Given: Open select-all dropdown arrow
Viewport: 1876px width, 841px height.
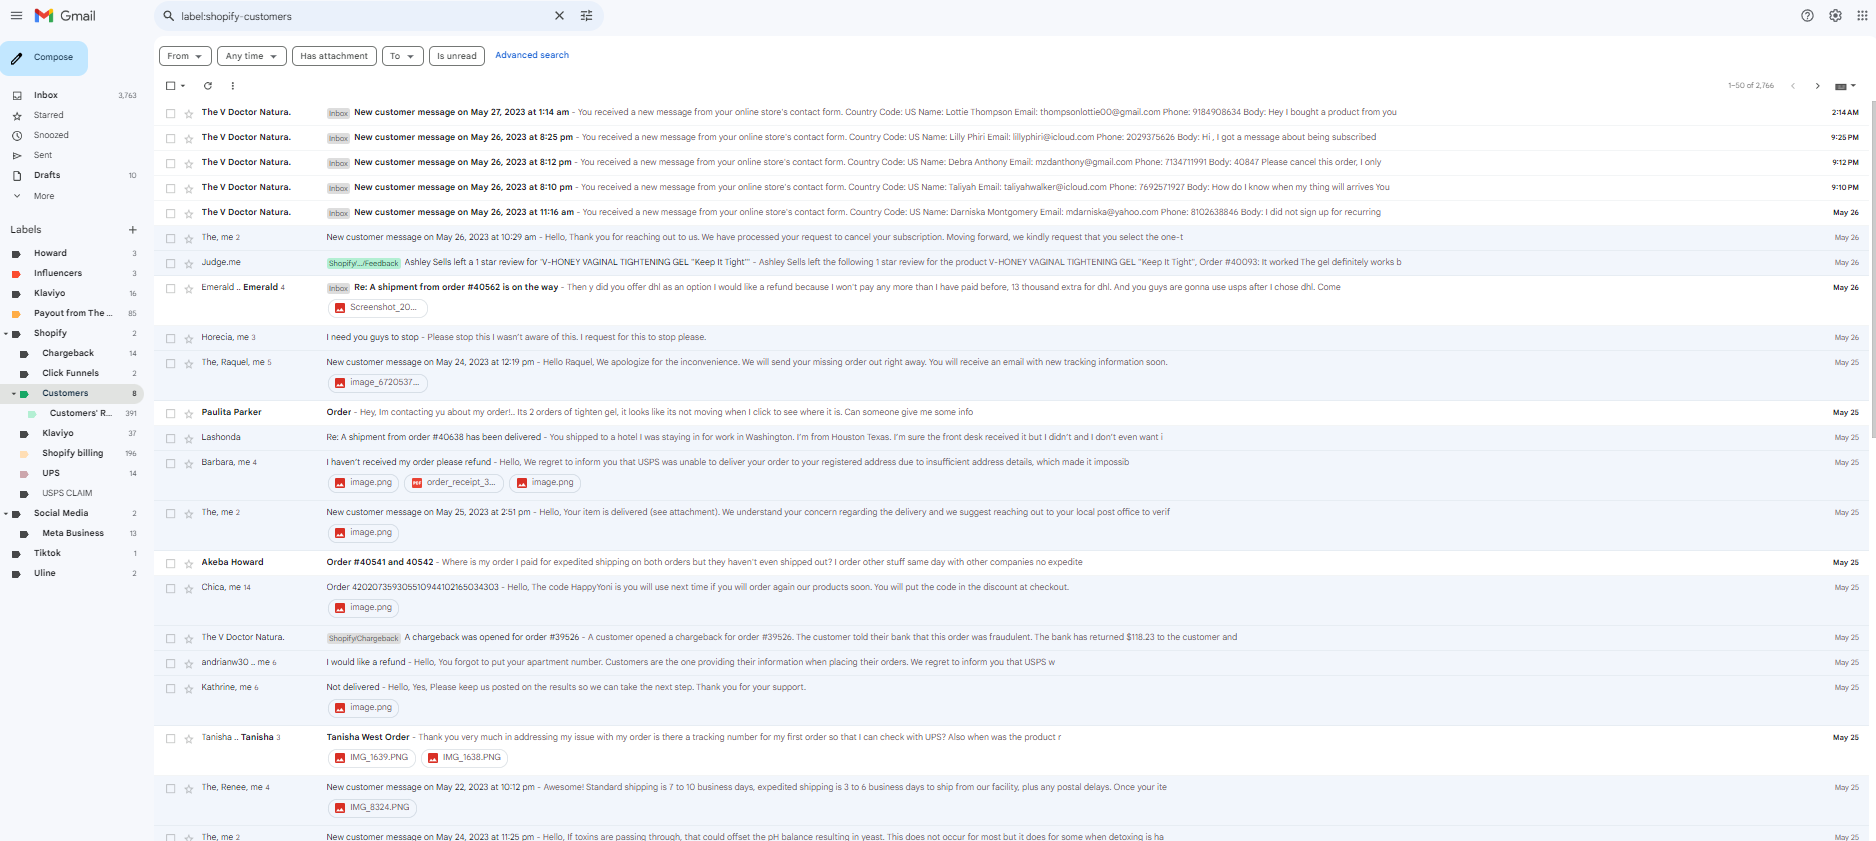Looking at the screenshot, I should coord(183,86).
